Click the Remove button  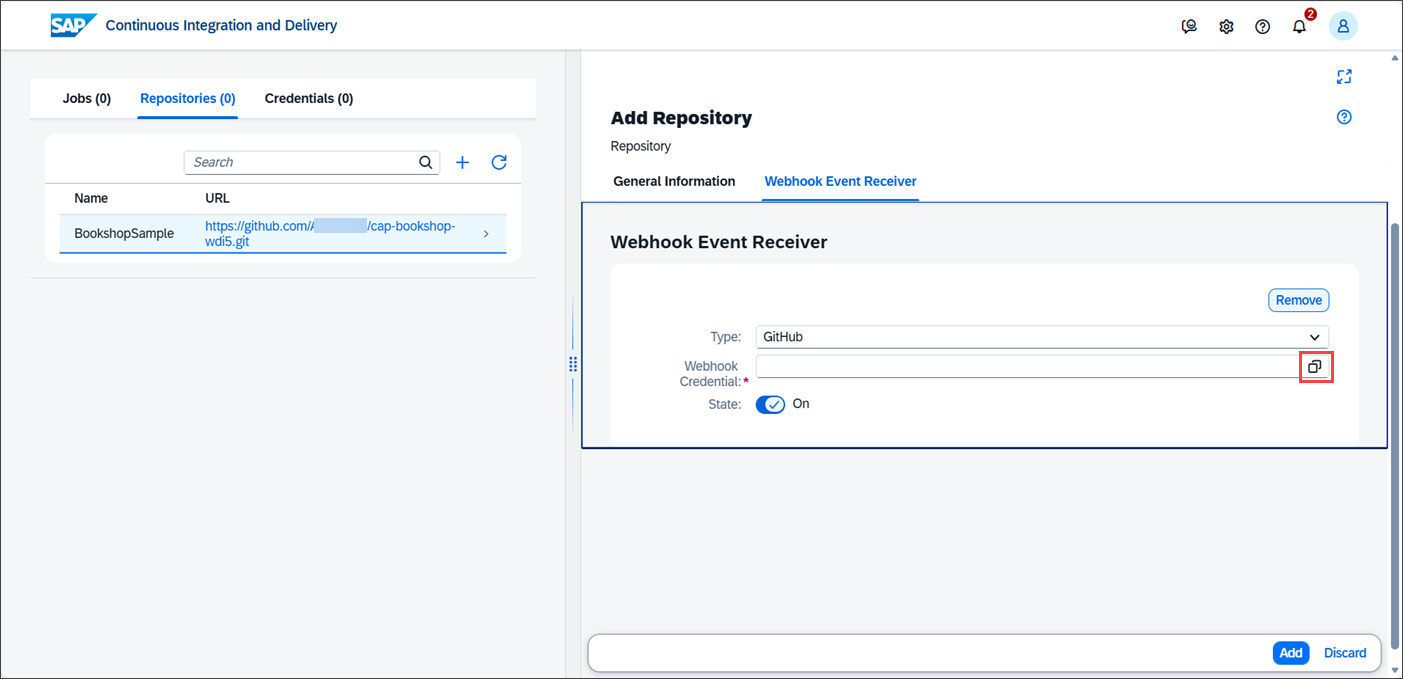(1299, 300)
